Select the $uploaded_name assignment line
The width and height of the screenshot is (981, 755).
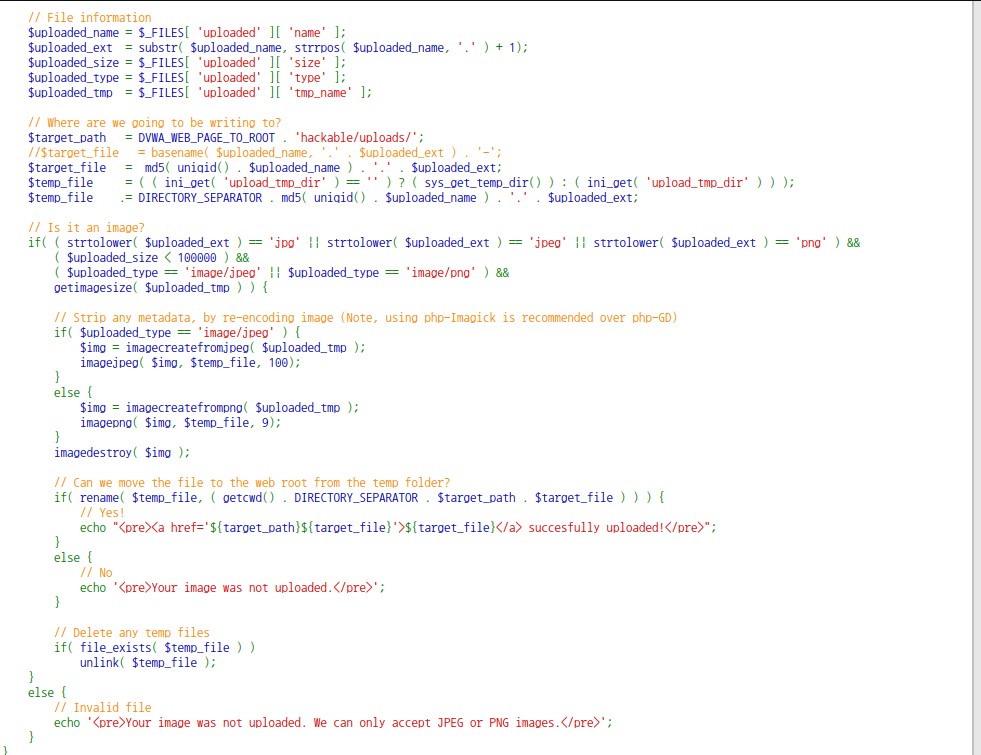point(186,33)
